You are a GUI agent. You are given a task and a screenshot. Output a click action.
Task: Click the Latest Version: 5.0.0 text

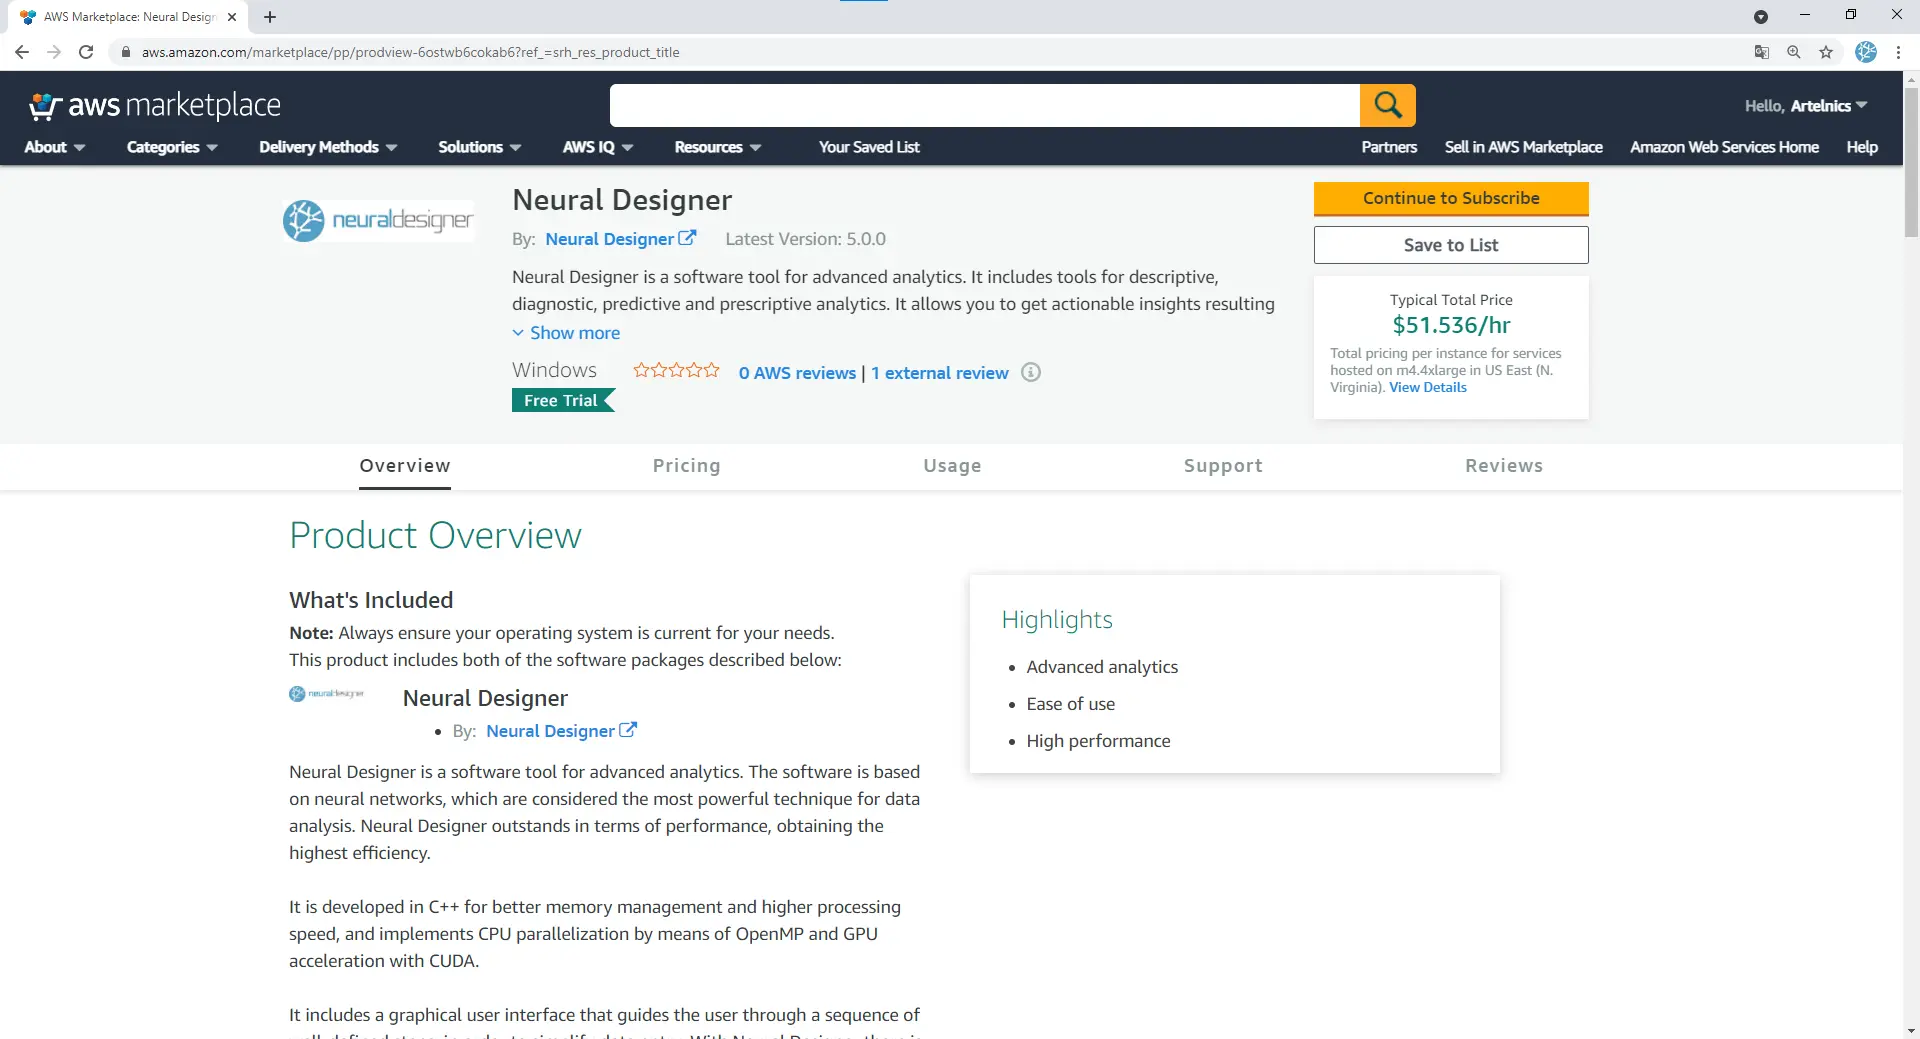pos(806,239)
